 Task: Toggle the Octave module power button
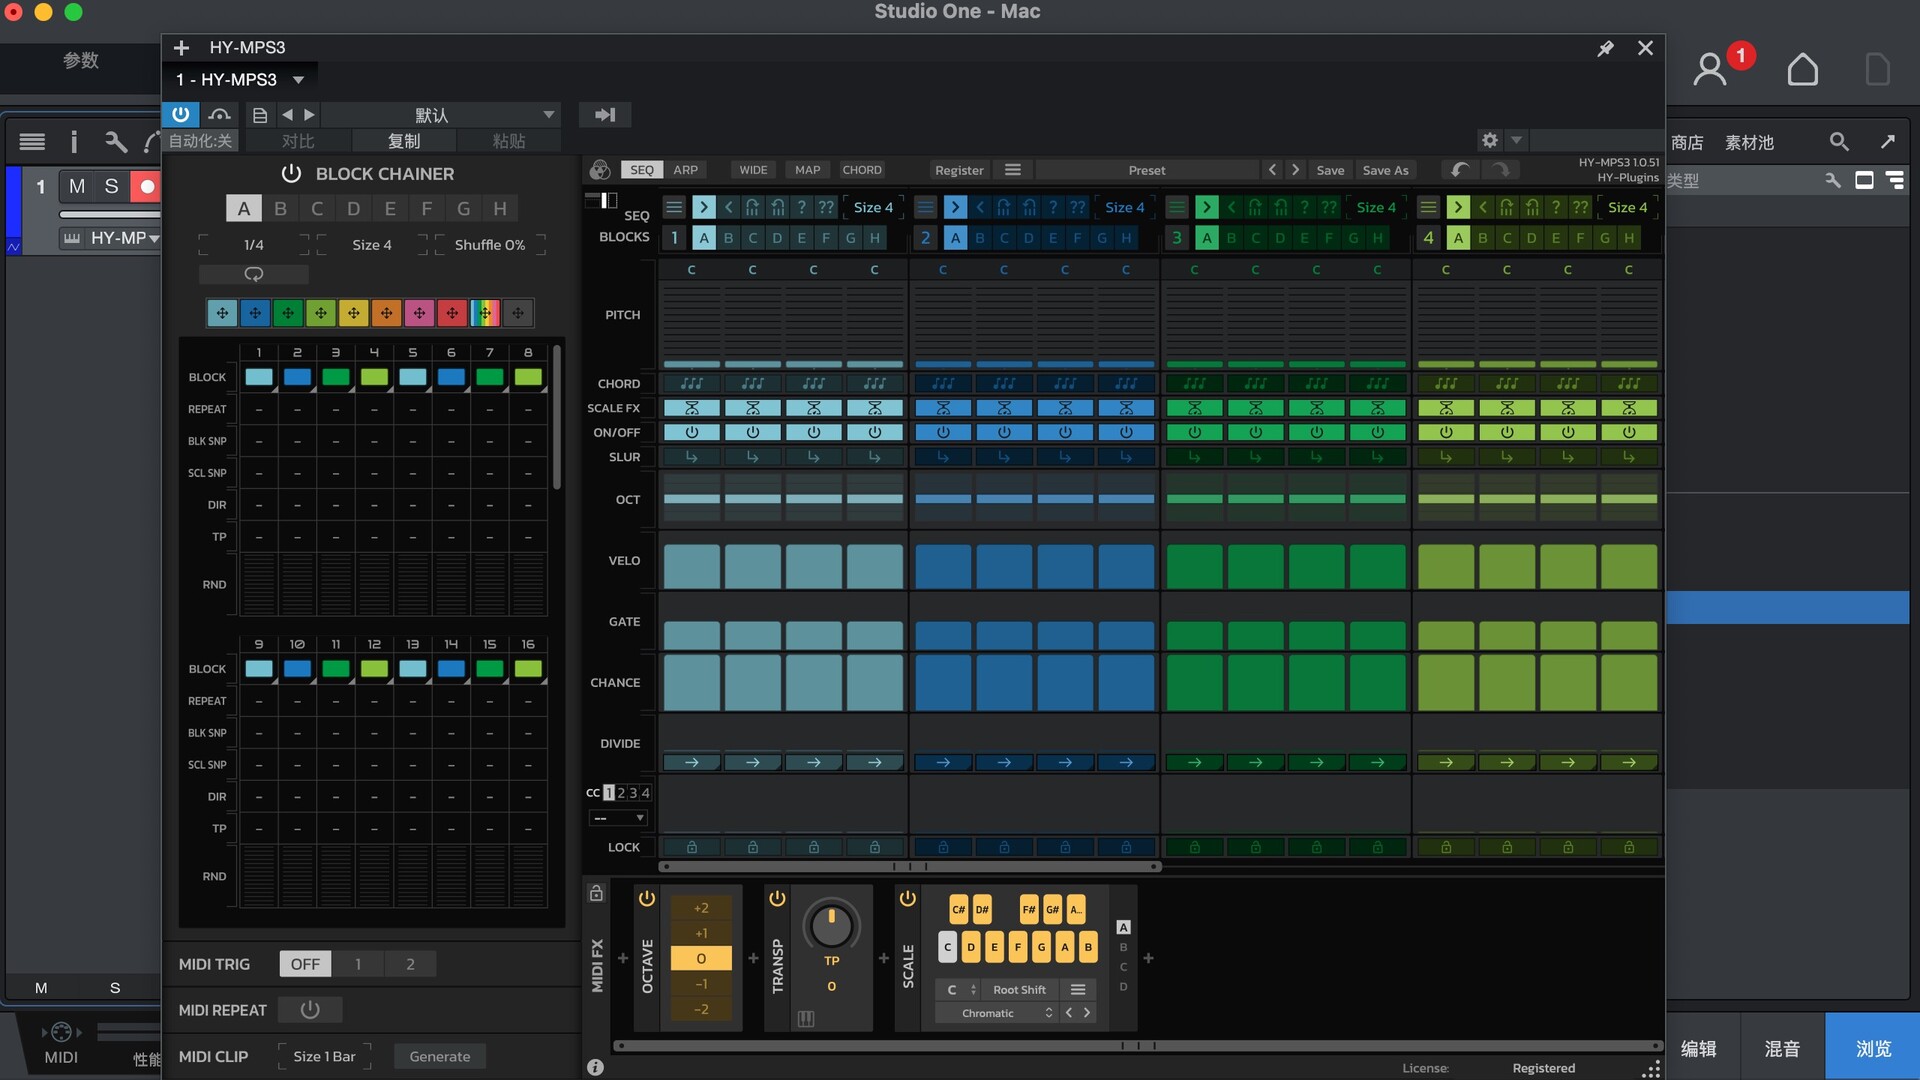click(x=647, y=899)
